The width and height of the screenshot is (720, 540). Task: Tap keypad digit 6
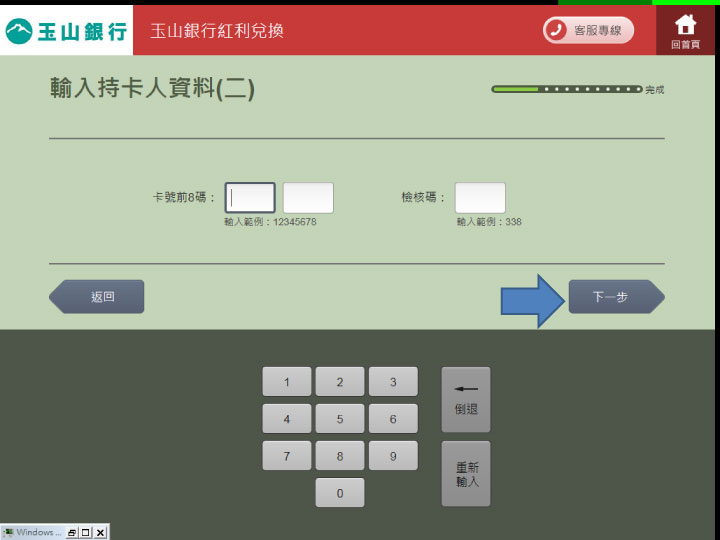(x=393, y=419)
